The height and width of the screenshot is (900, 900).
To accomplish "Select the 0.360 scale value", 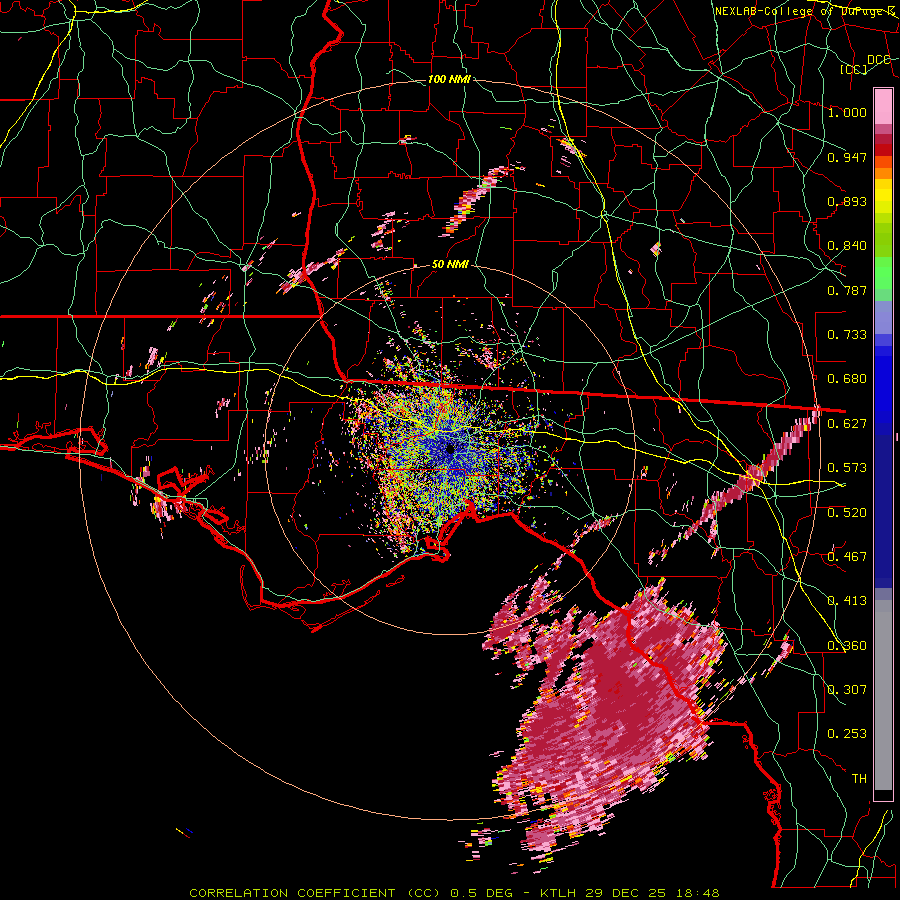I will (847, 646).
